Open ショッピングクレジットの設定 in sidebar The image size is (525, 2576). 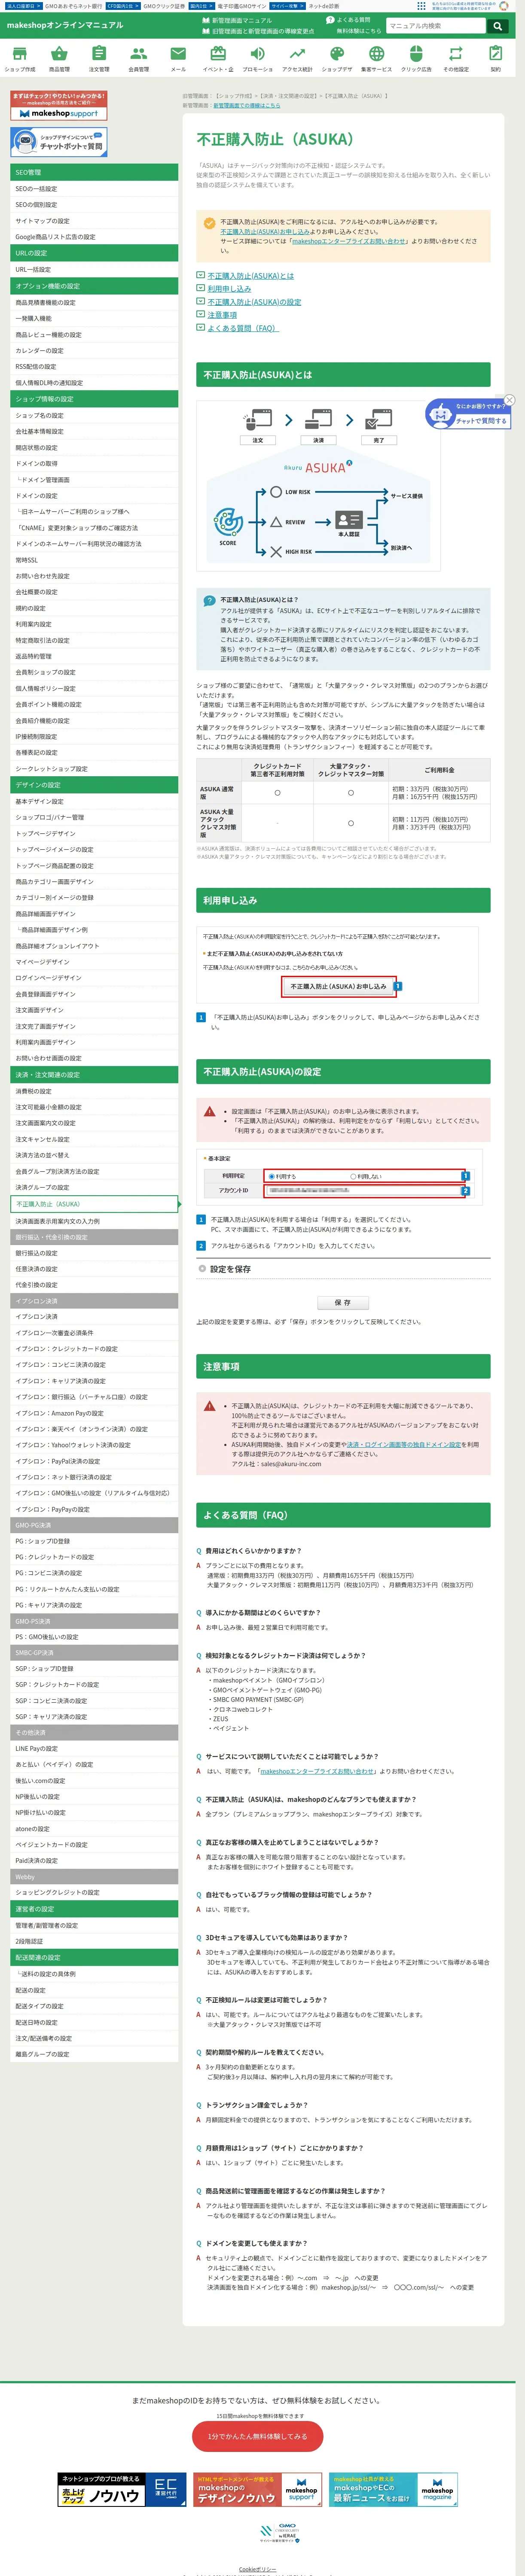click(x=94, y=1893)
